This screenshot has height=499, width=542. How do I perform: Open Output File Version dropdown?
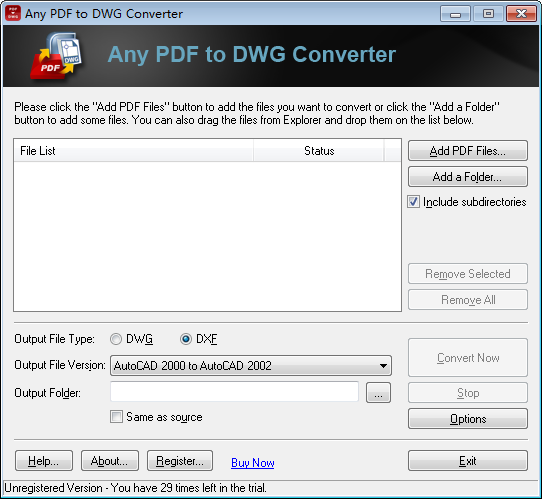(x=251, y=365)
